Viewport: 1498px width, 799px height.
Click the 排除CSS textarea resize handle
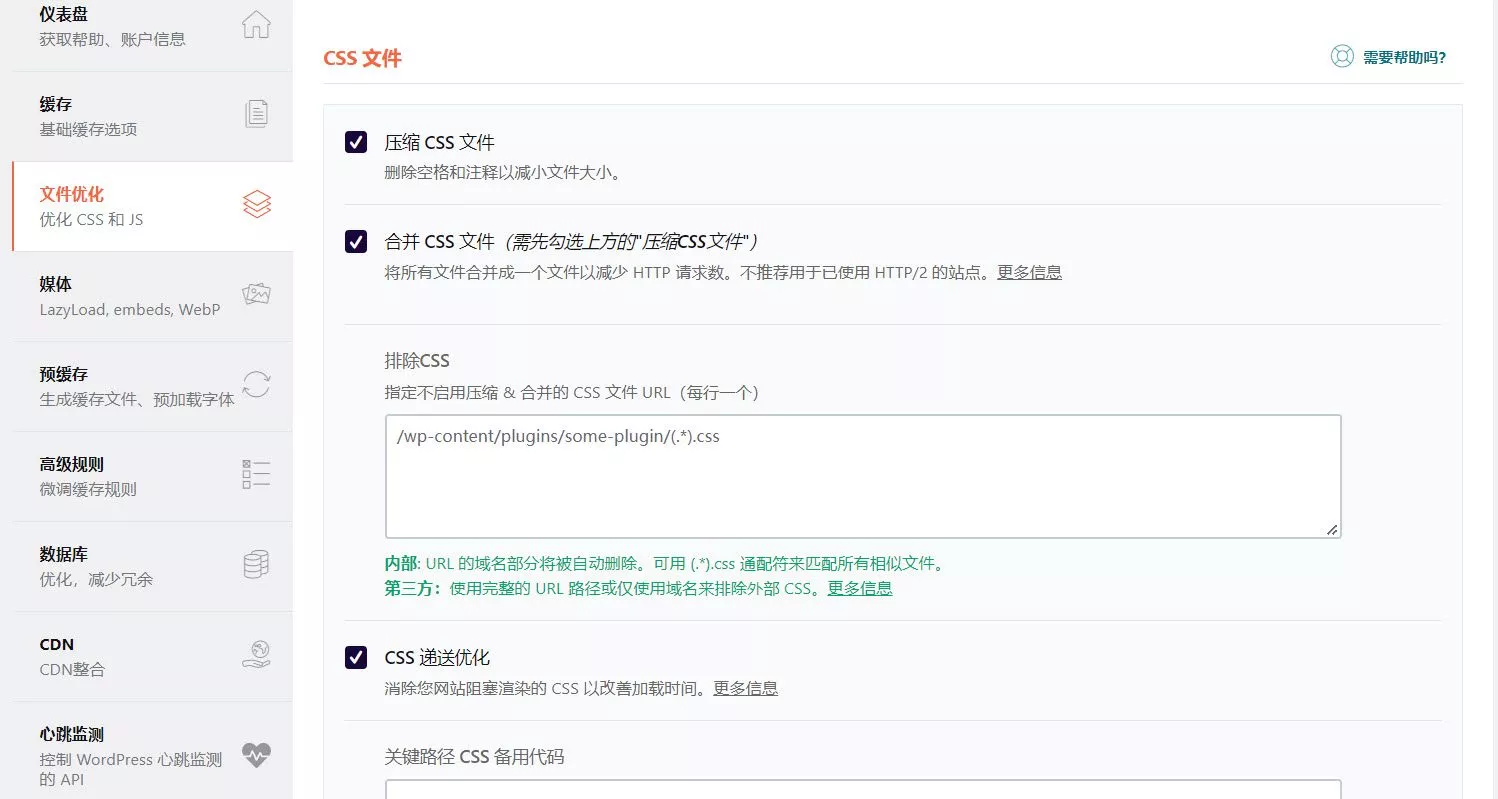click(1332, 530)
